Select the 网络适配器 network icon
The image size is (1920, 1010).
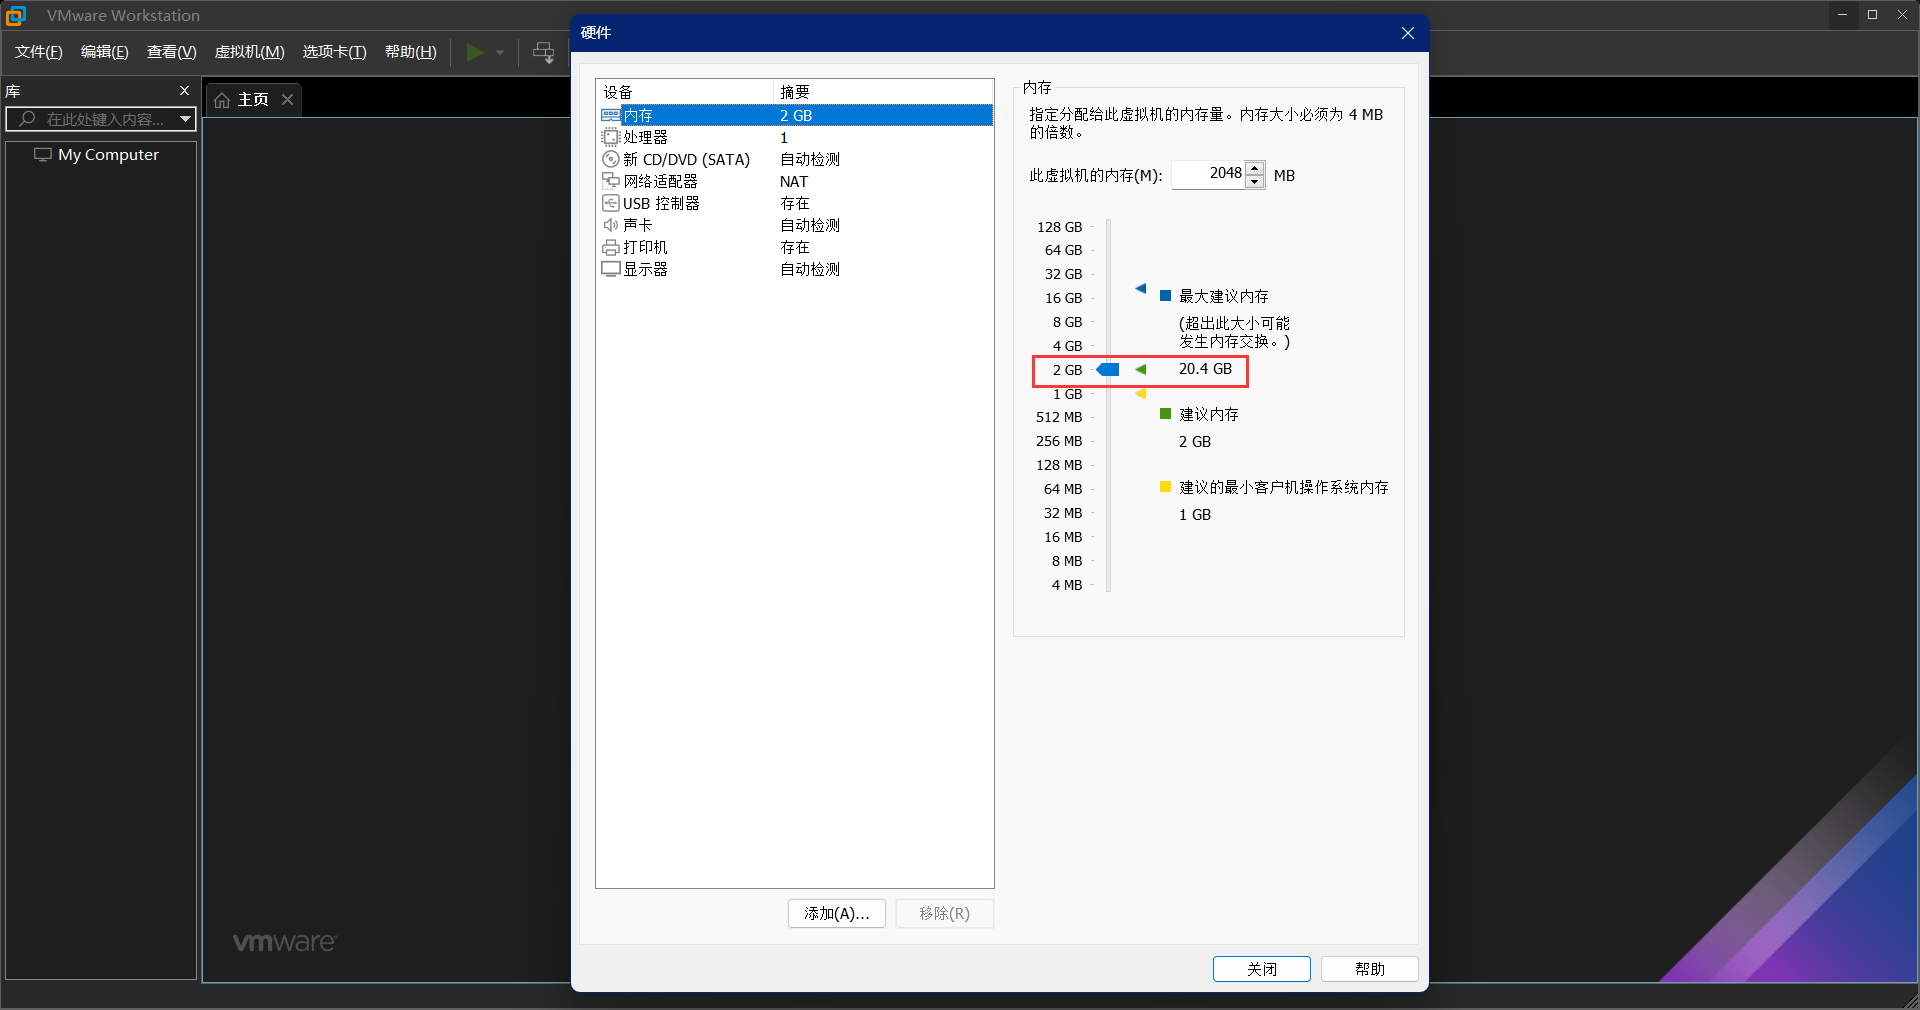pyautogui.click(x=610, y=182)
